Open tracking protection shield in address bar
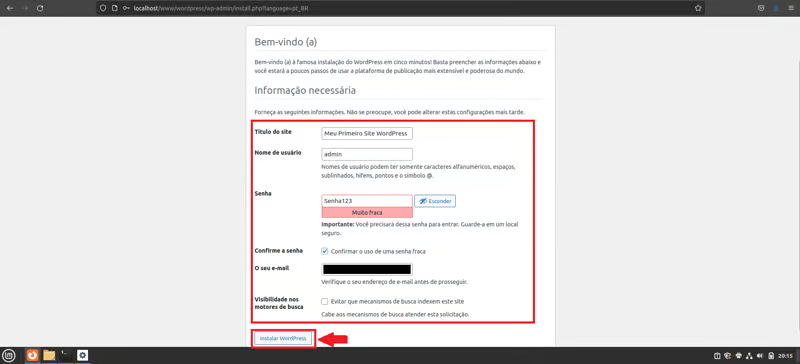800x364 pixels. coord(103,8)
